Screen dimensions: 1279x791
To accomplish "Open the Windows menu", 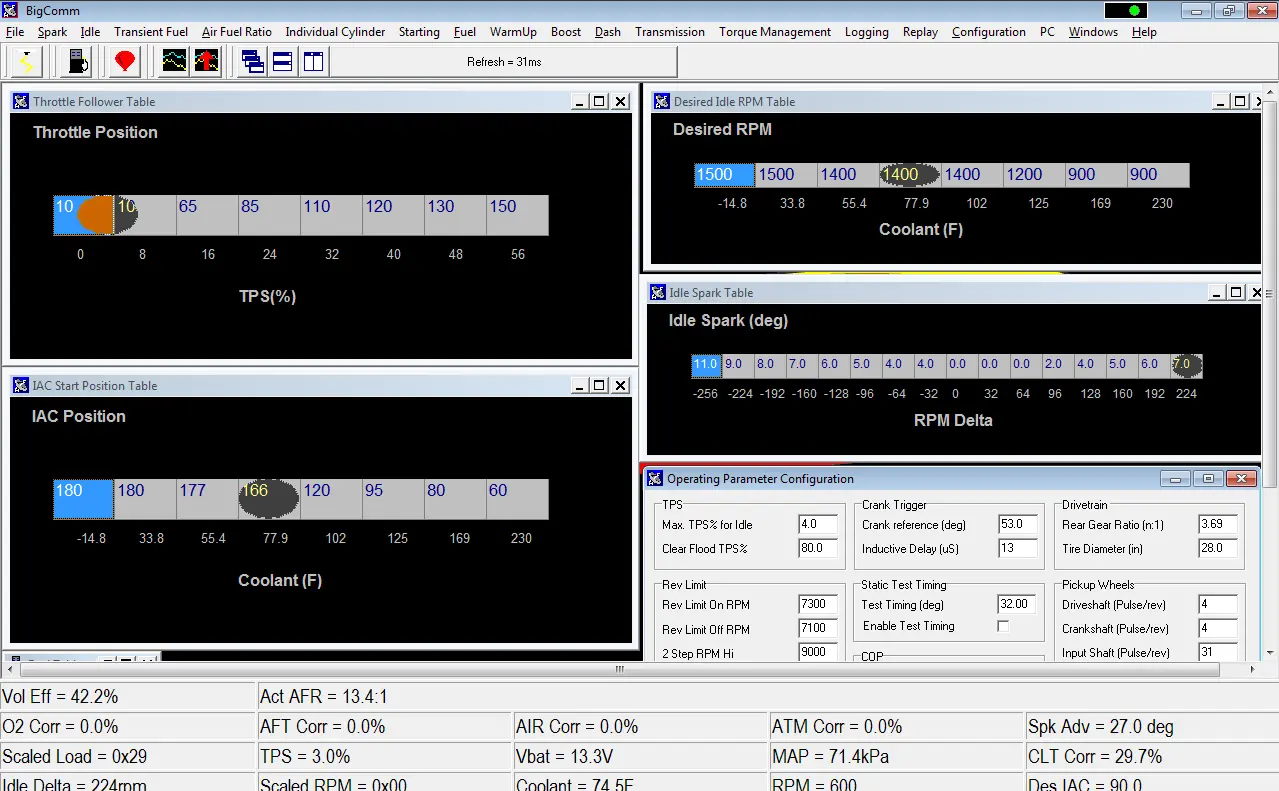I will click(1094, 32).
